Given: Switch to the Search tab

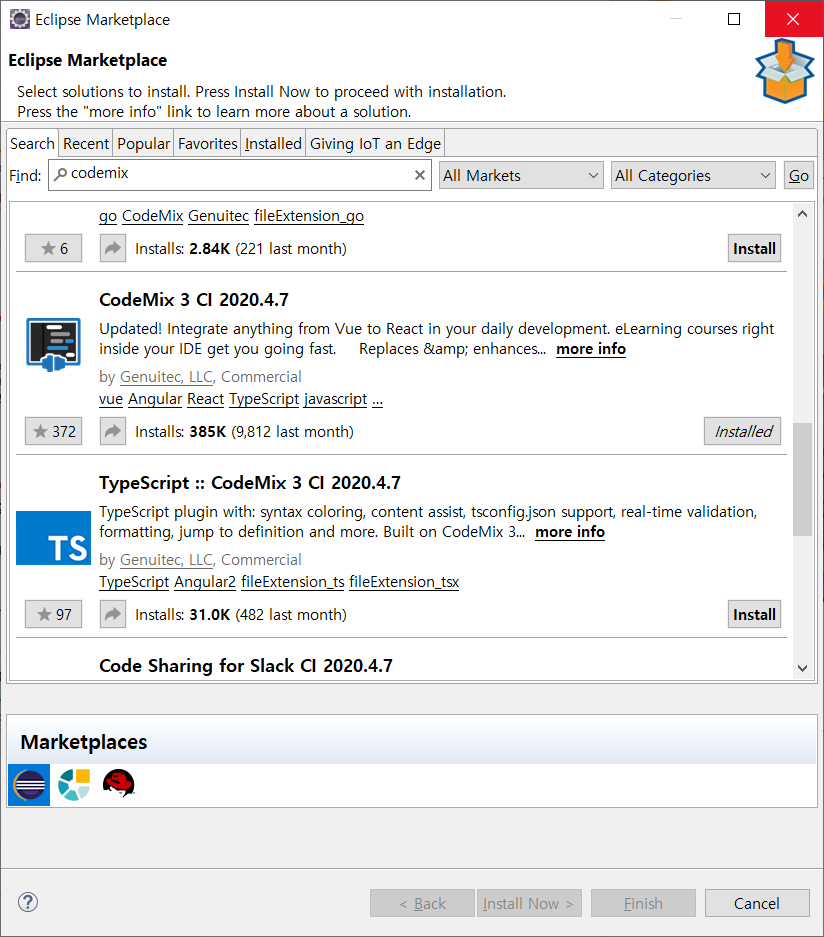Looking at the screenshot, I should tap(32, 144).
